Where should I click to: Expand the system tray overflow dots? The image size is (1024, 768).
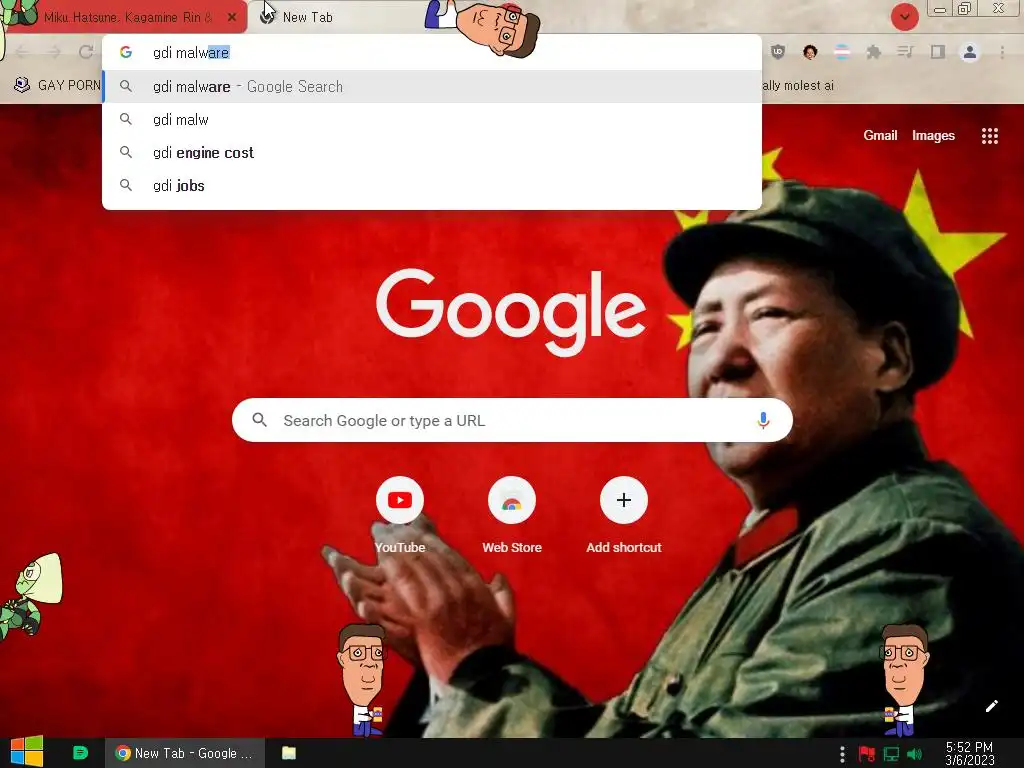click(x=842, y=754)
